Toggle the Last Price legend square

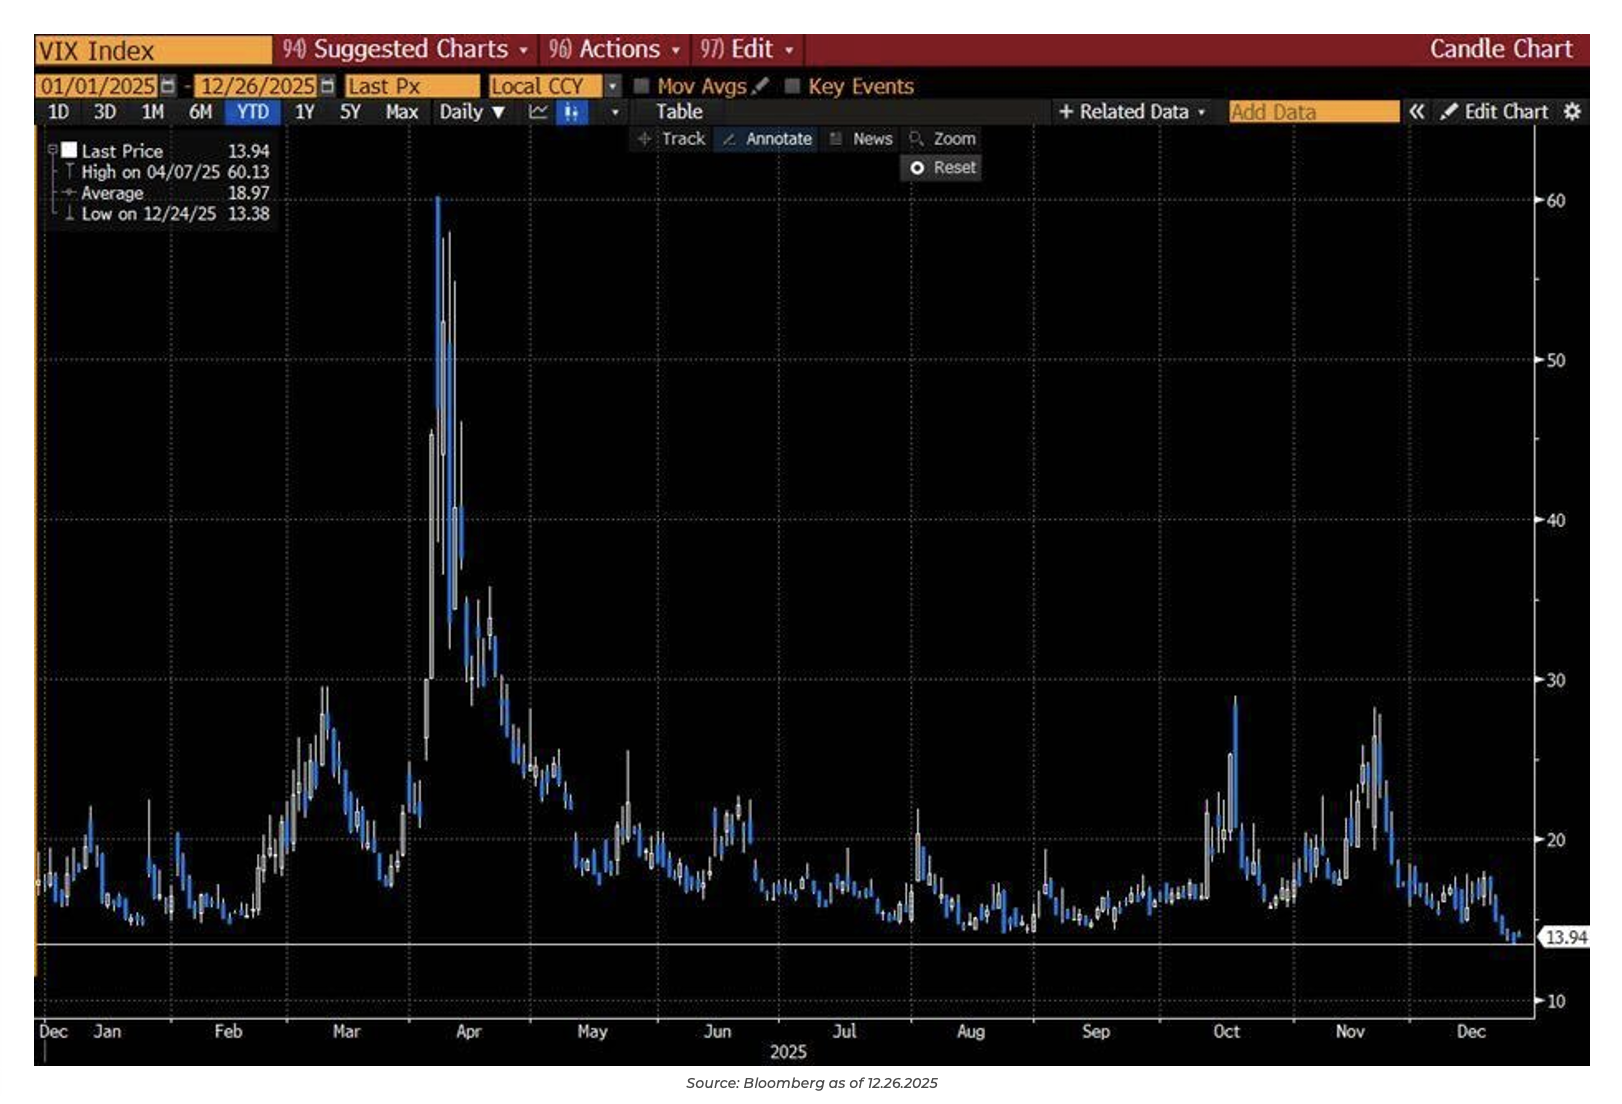pos(69,150)
